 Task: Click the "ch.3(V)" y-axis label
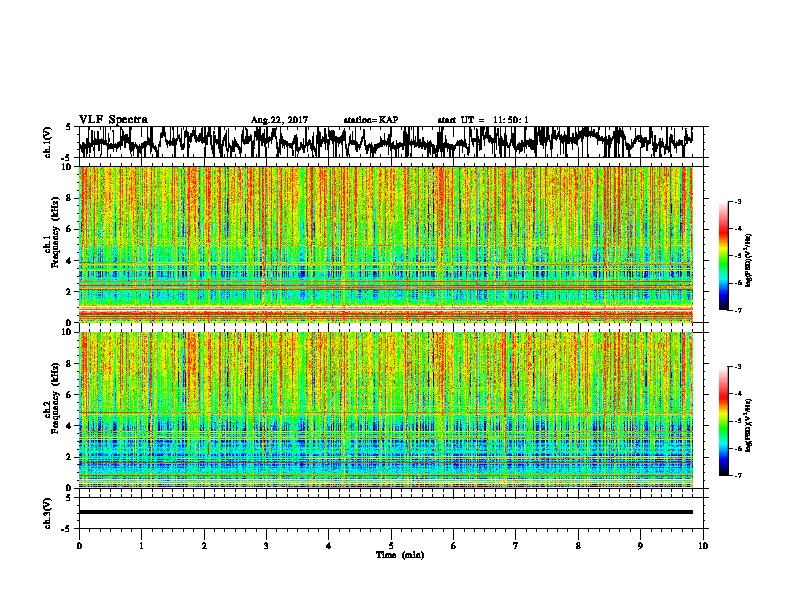[x=47, y=513]
